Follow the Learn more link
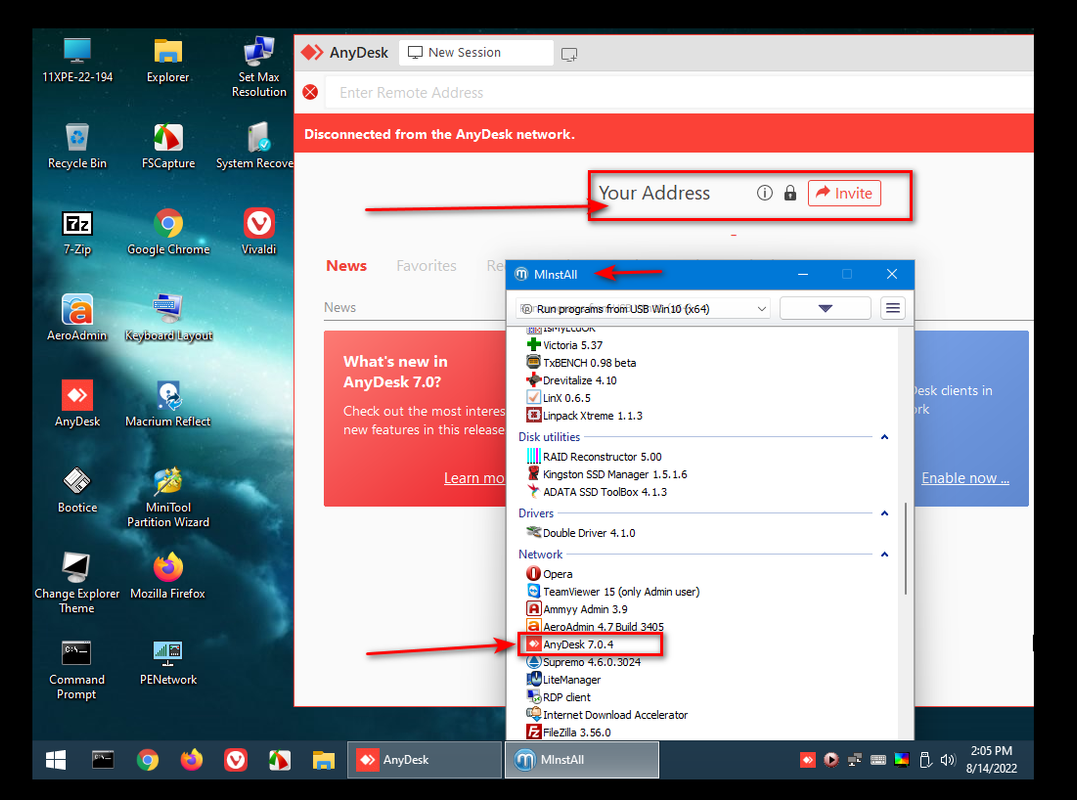The height and width of the screenshot is (800, 1077). 474,478
